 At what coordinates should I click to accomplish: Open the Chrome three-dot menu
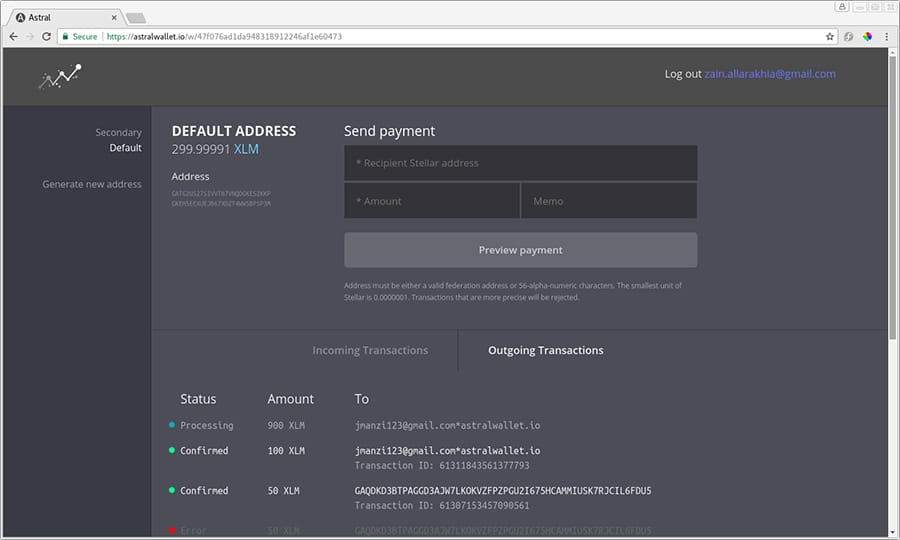[x=886, y=36]
